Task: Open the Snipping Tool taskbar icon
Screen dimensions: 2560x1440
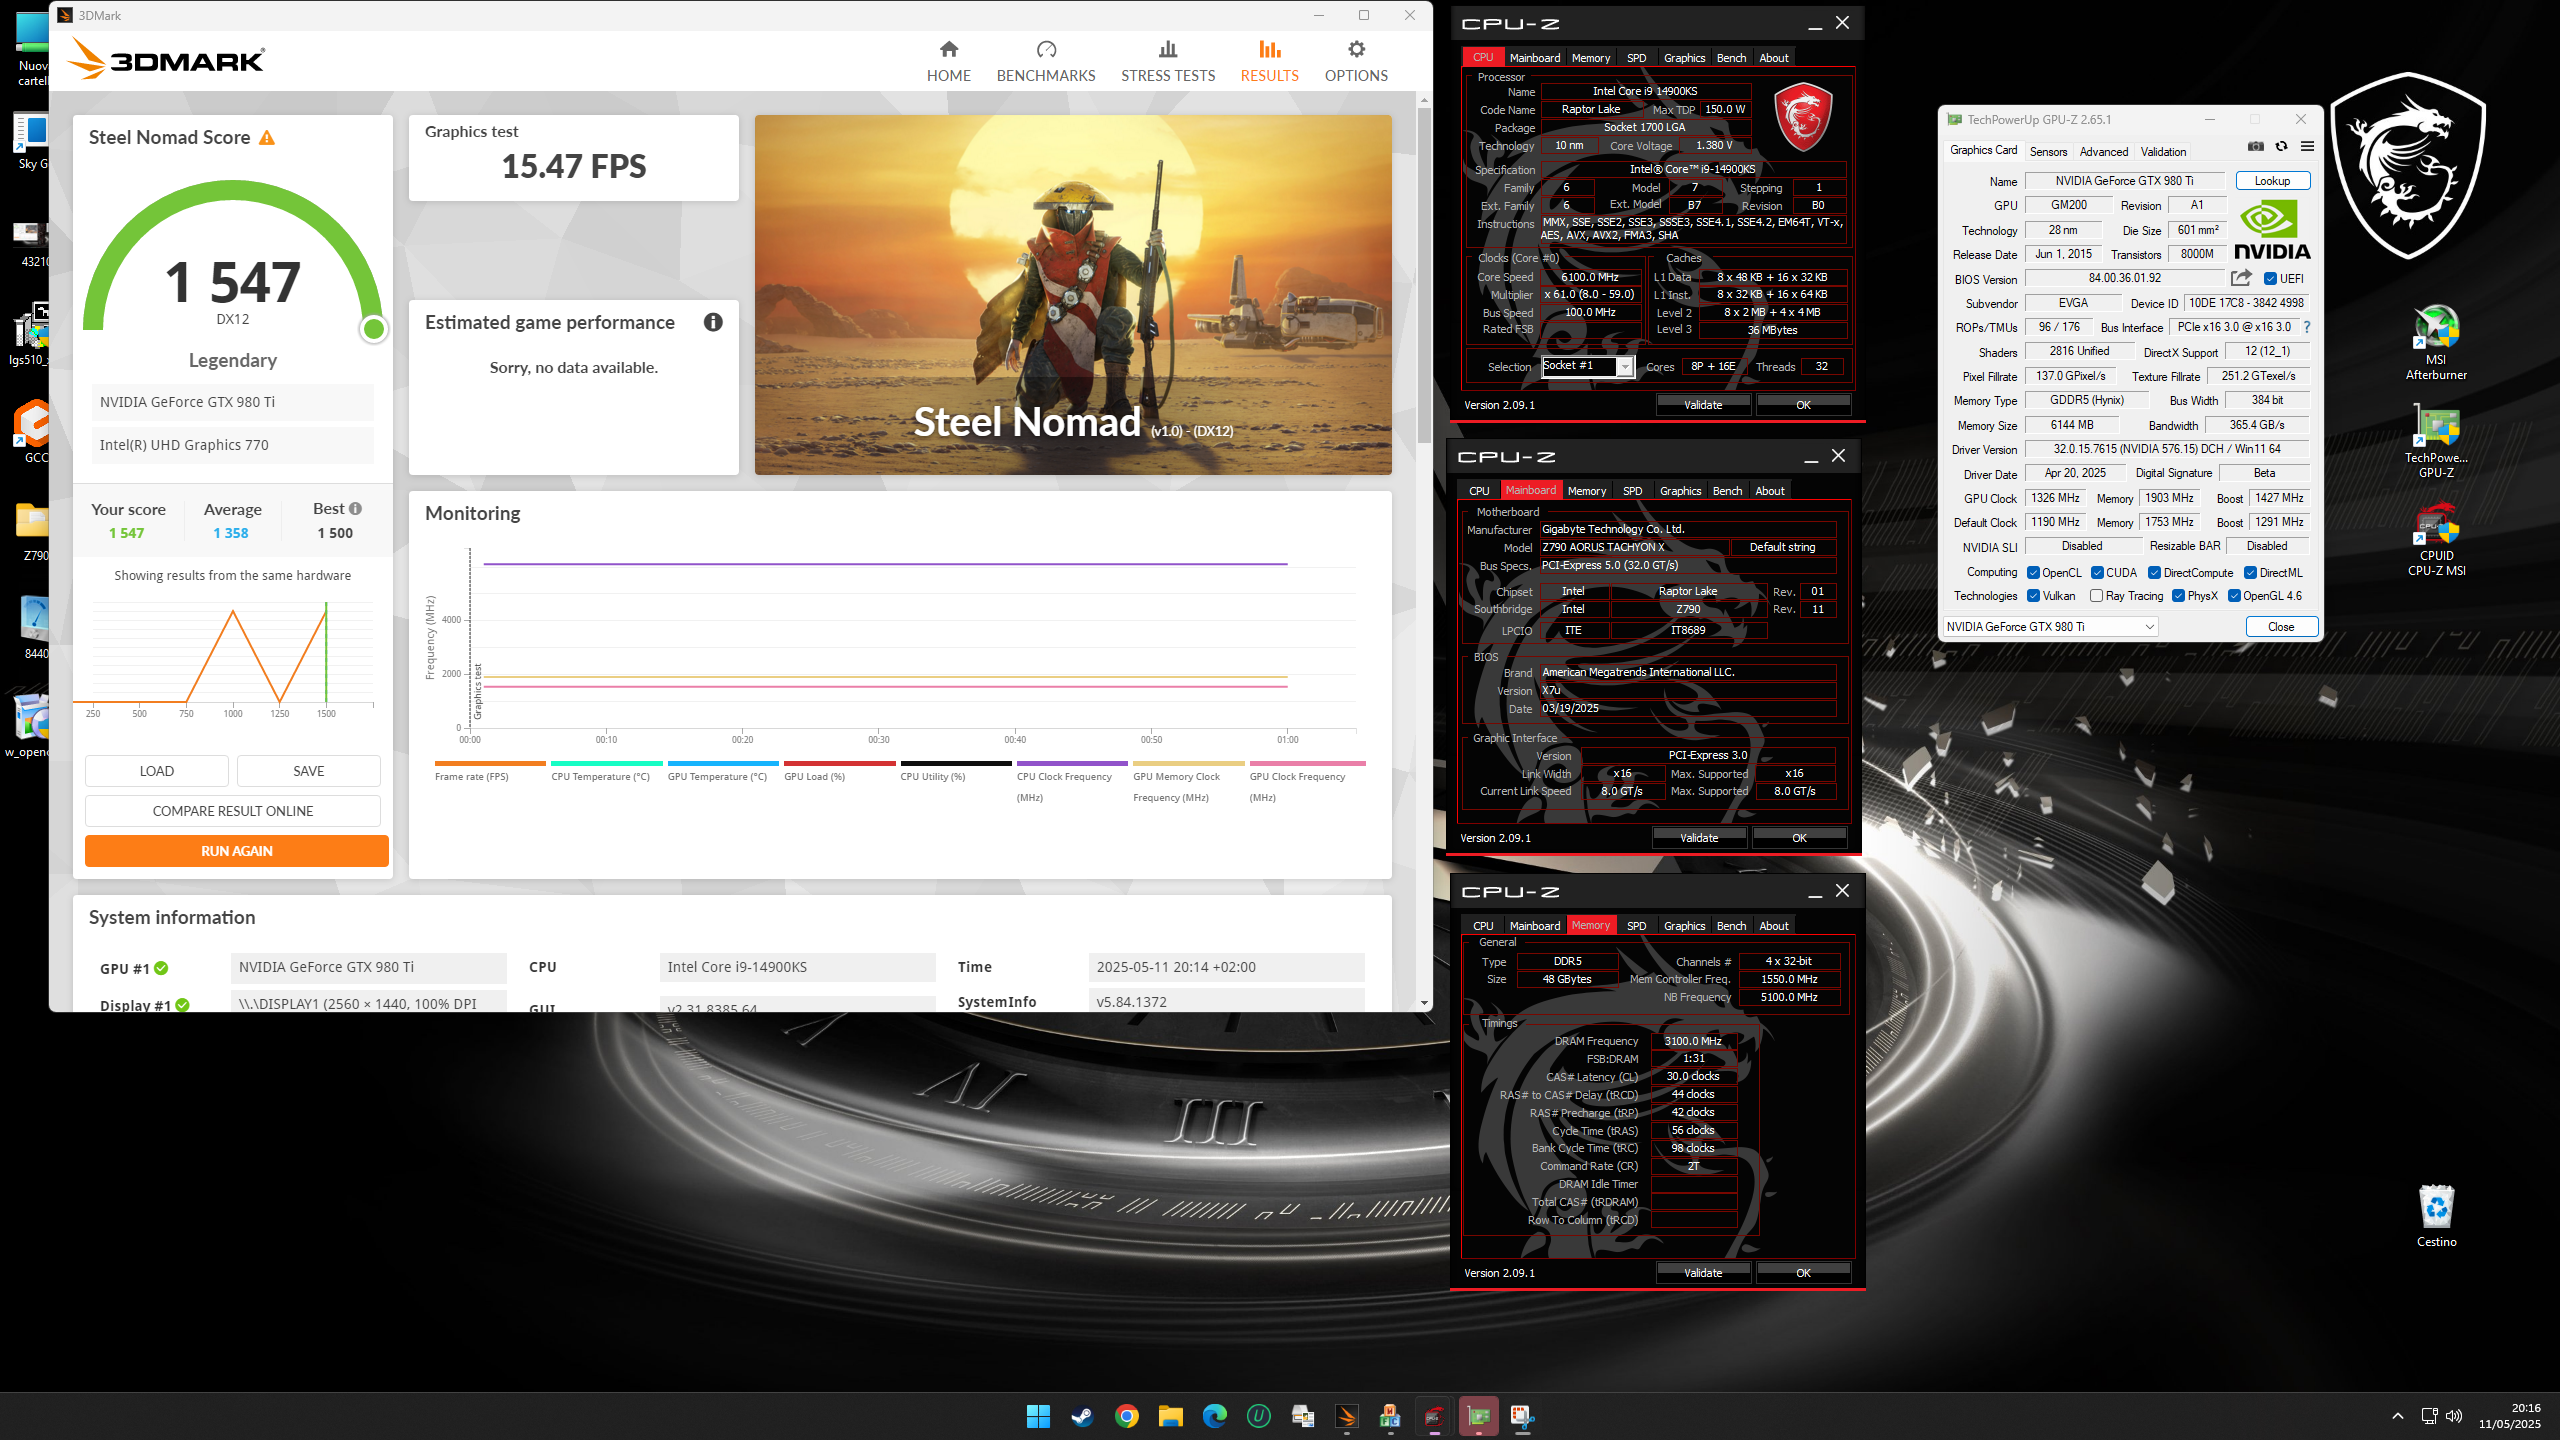Action: click(1522, 1416)
